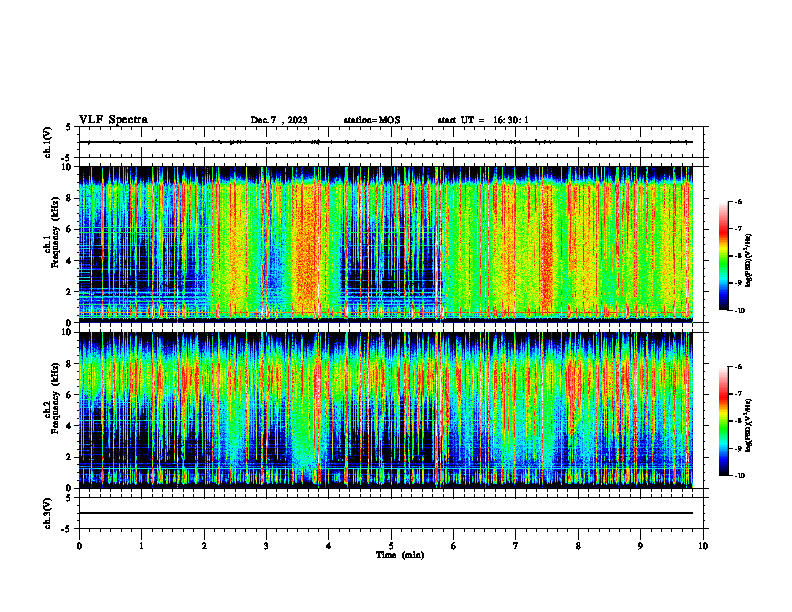Click time axis tick label "5"
The height and width of the screenshot is (612, 792).
point(391,546)
